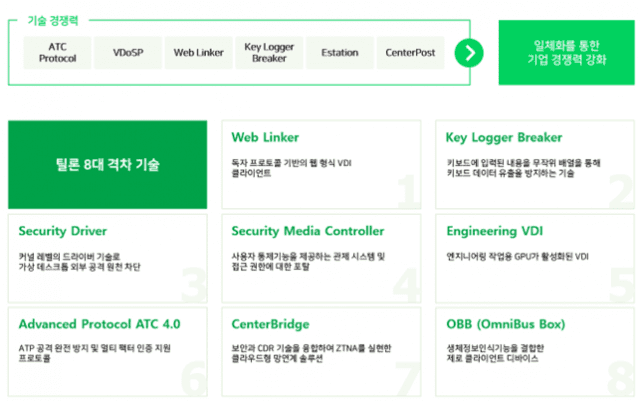Click the Estation tile

pos(340,53)
